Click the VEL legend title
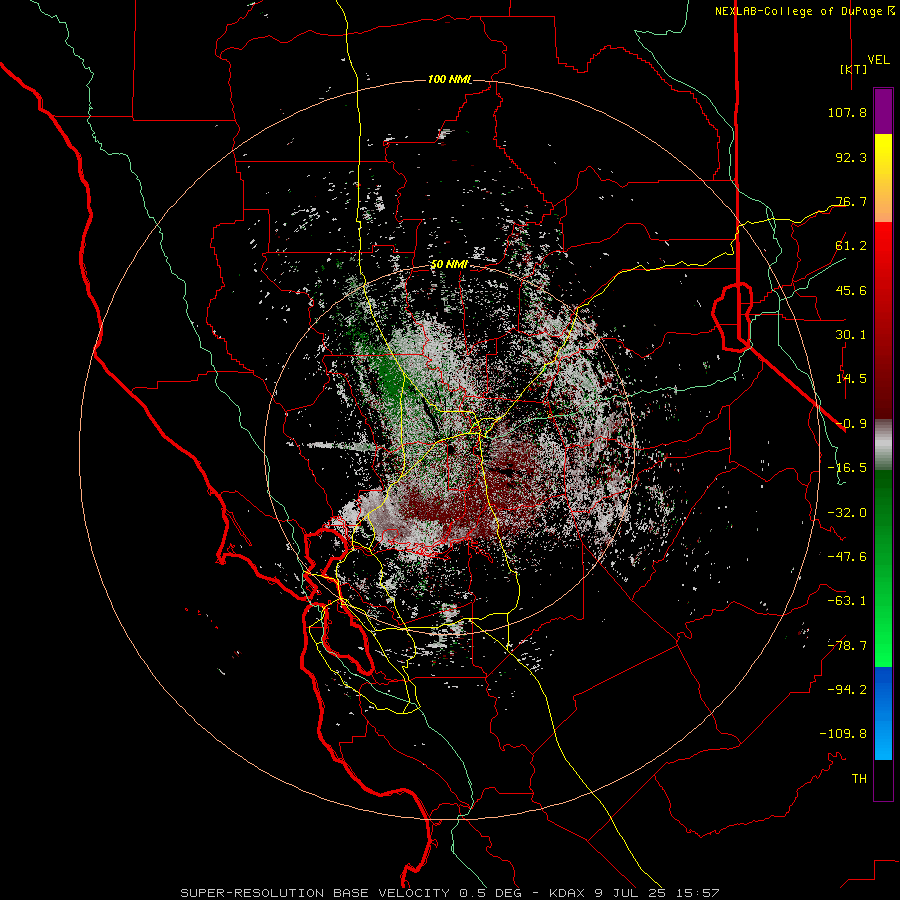Screen dimensions: 900x900 (x=878, y=60)
